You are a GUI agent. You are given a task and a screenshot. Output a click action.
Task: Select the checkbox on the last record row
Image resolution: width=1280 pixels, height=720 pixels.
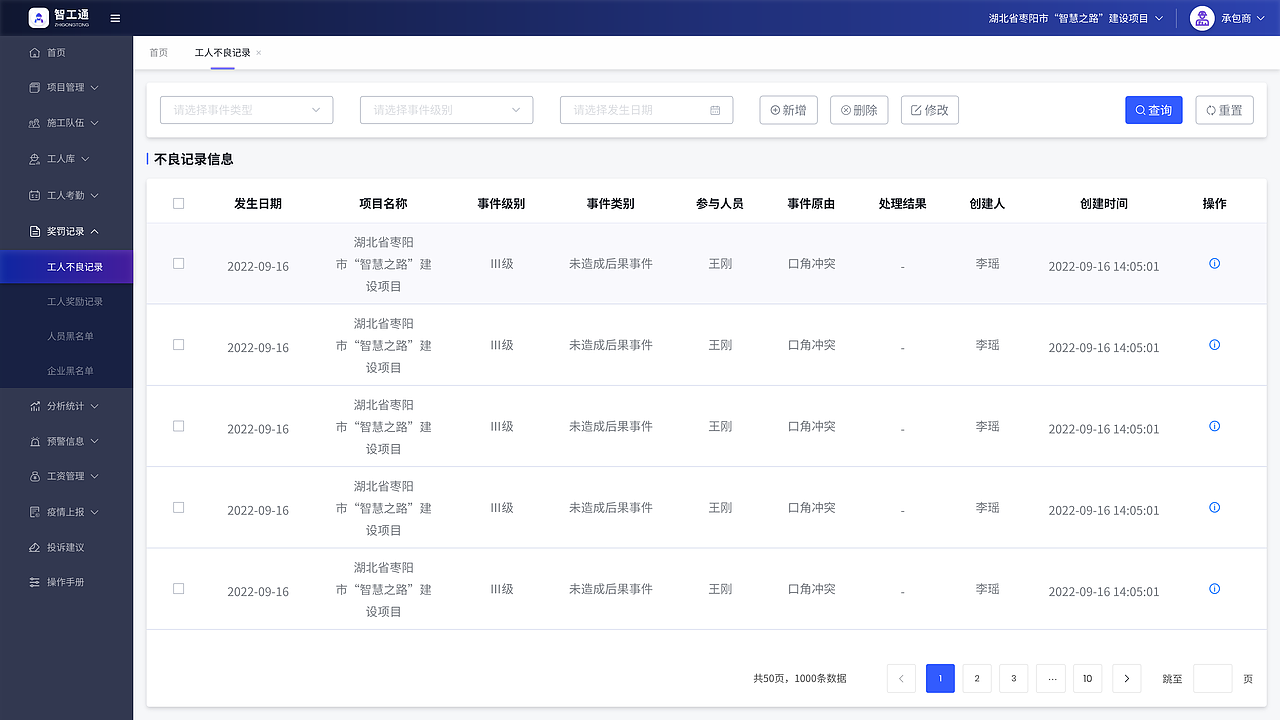(178, 588)
